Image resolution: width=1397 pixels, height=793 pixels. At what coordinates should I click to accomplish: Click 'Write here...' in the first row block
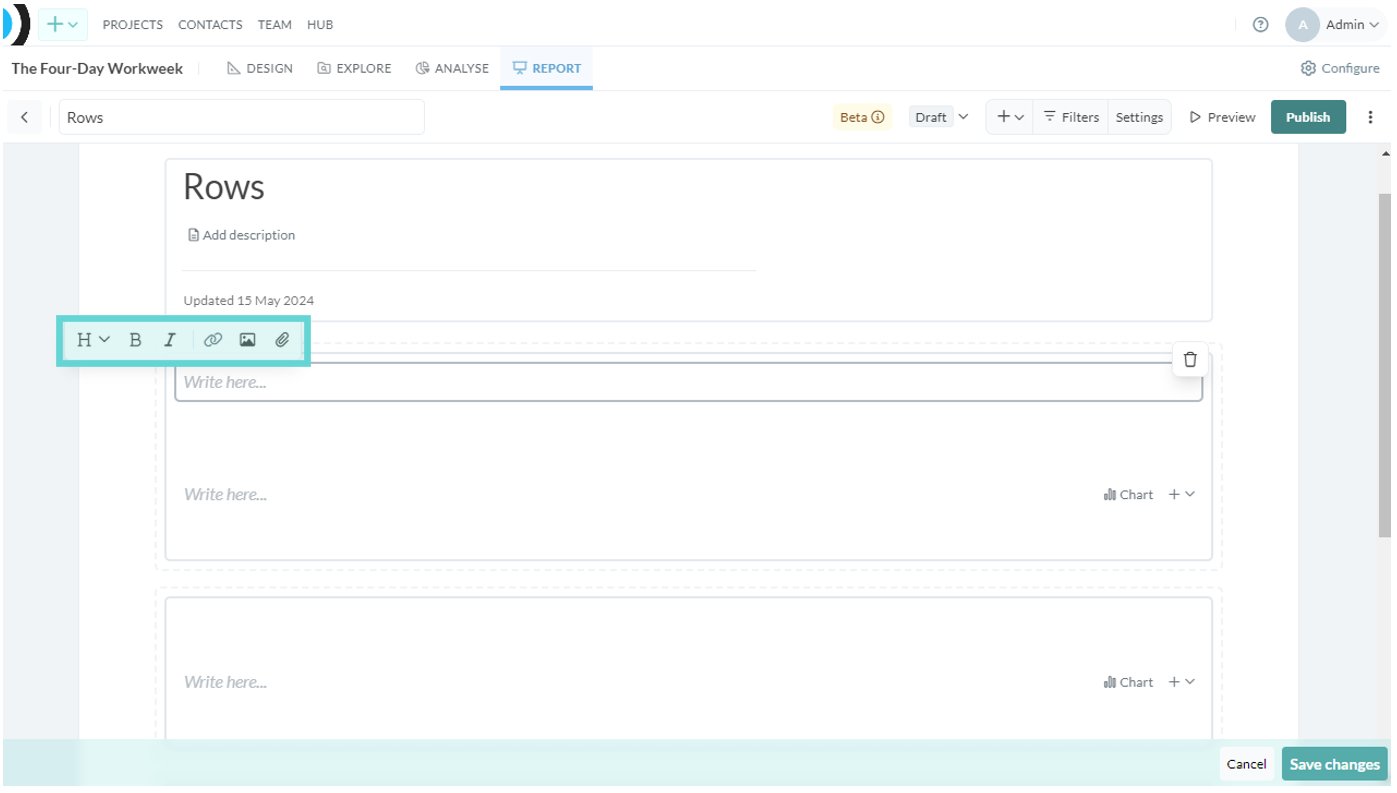225,494
